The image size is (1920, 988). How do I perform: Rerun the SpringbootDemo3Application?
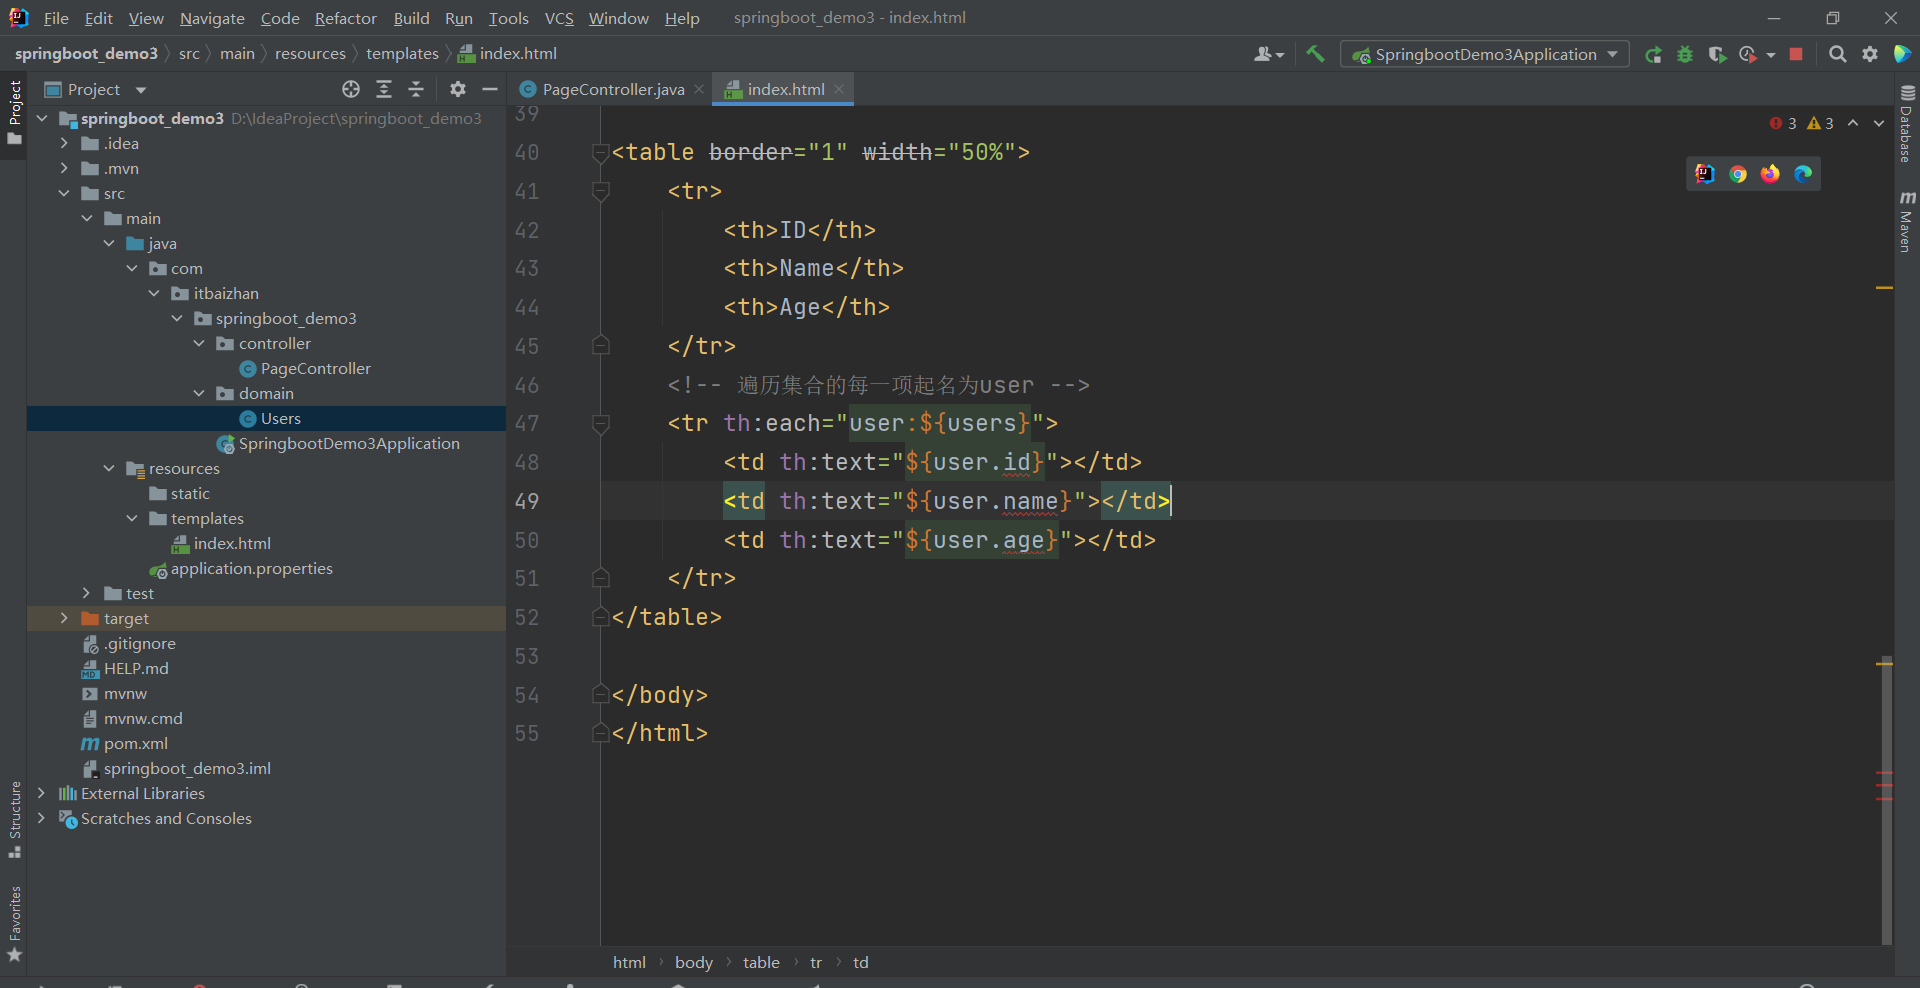[1653, 54]
